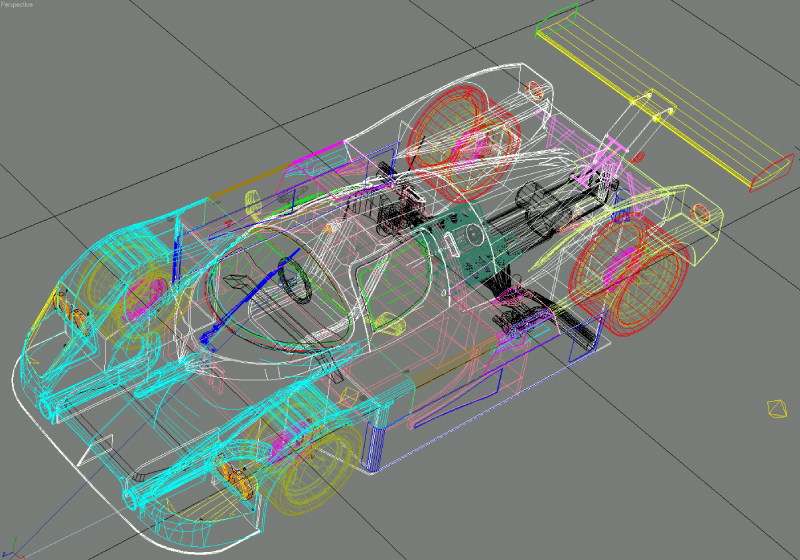This screenshot has width=800, height=560.
Task: Select the small yellow helper object at right
Action: point(774,408)
